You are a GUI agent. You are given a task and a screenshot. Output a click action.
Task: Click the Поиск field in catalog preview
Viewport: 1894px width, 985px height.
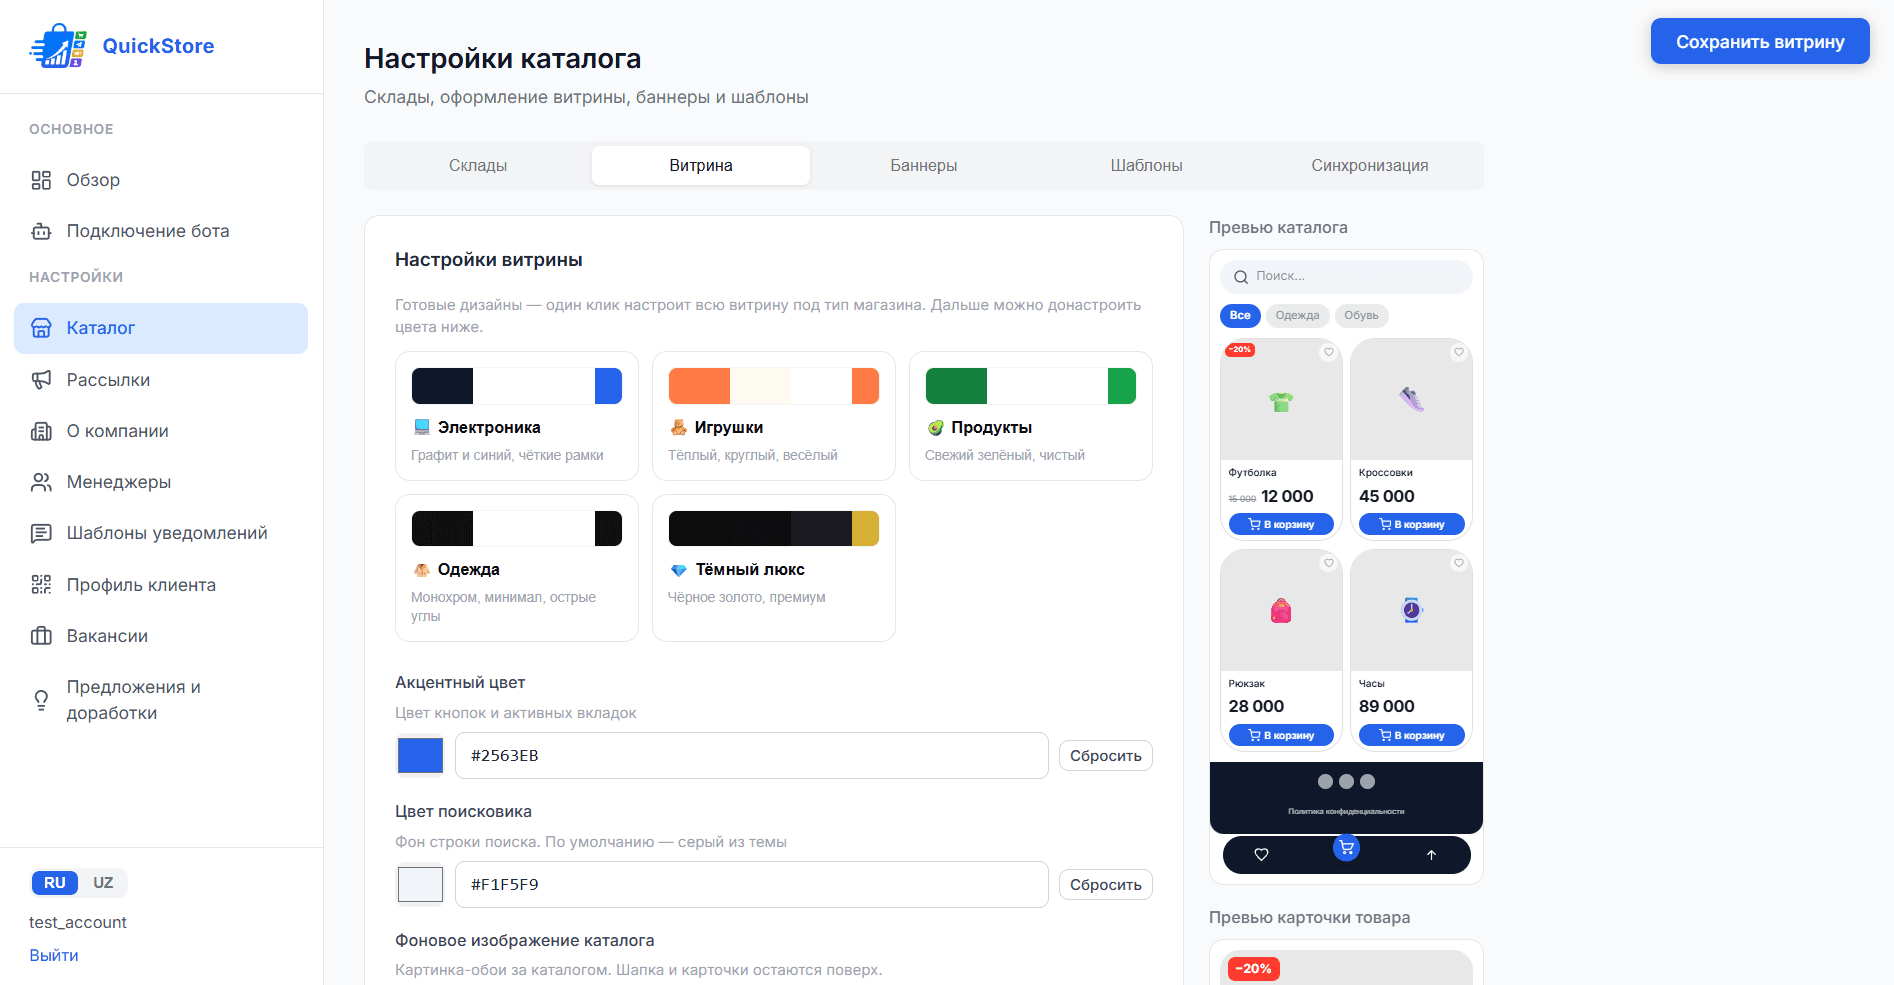(1346, 277)
